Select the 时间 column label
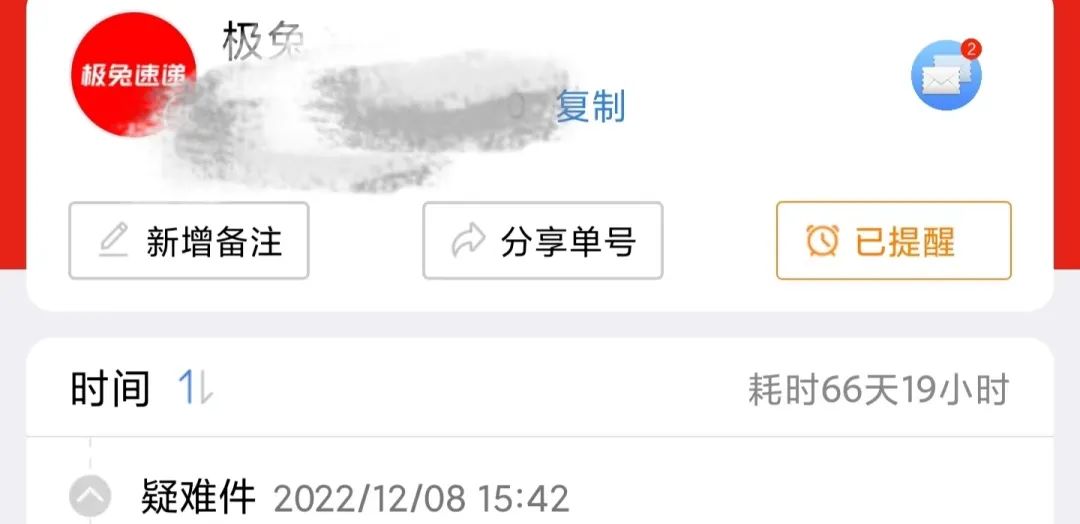Screen dimensions: 1080x524 pos(110,388)
